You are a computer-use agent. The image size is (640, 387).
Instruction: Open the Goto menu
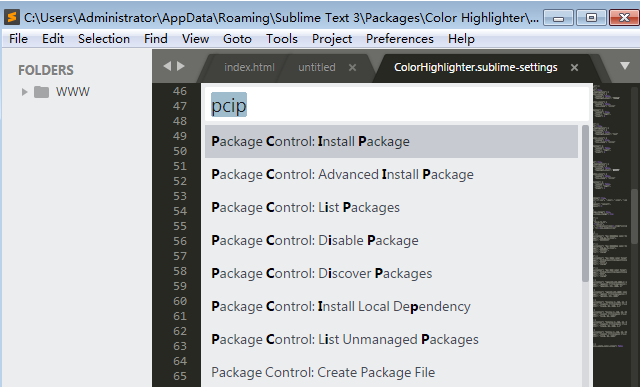pyautogui.click(x=237, y=39)
